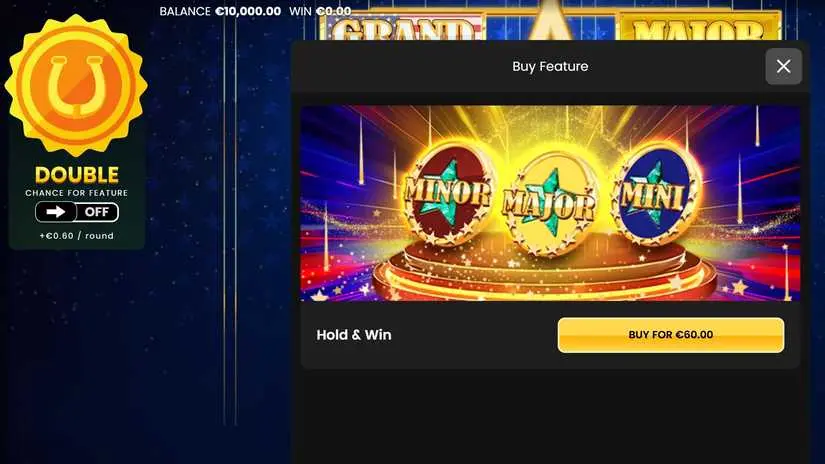825x464 pixels.
Task: Click the blue MINI coin
Action: tap(655, 194)
